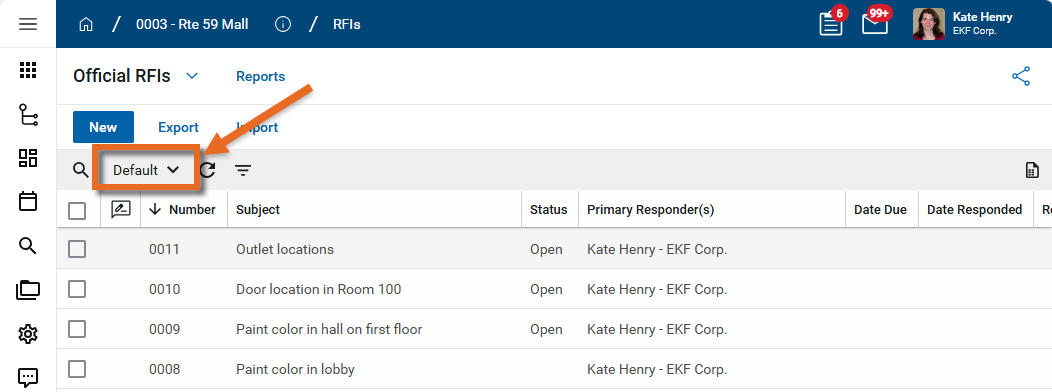1052x392 pixels.
Task: Click the New button
Action: [x=103, y=127]
